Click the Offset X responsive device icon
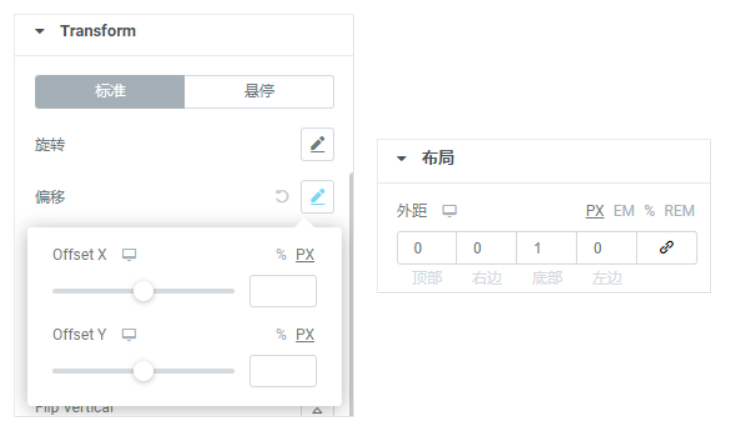Viewport: 743px width, 435px height. point(128,255)
